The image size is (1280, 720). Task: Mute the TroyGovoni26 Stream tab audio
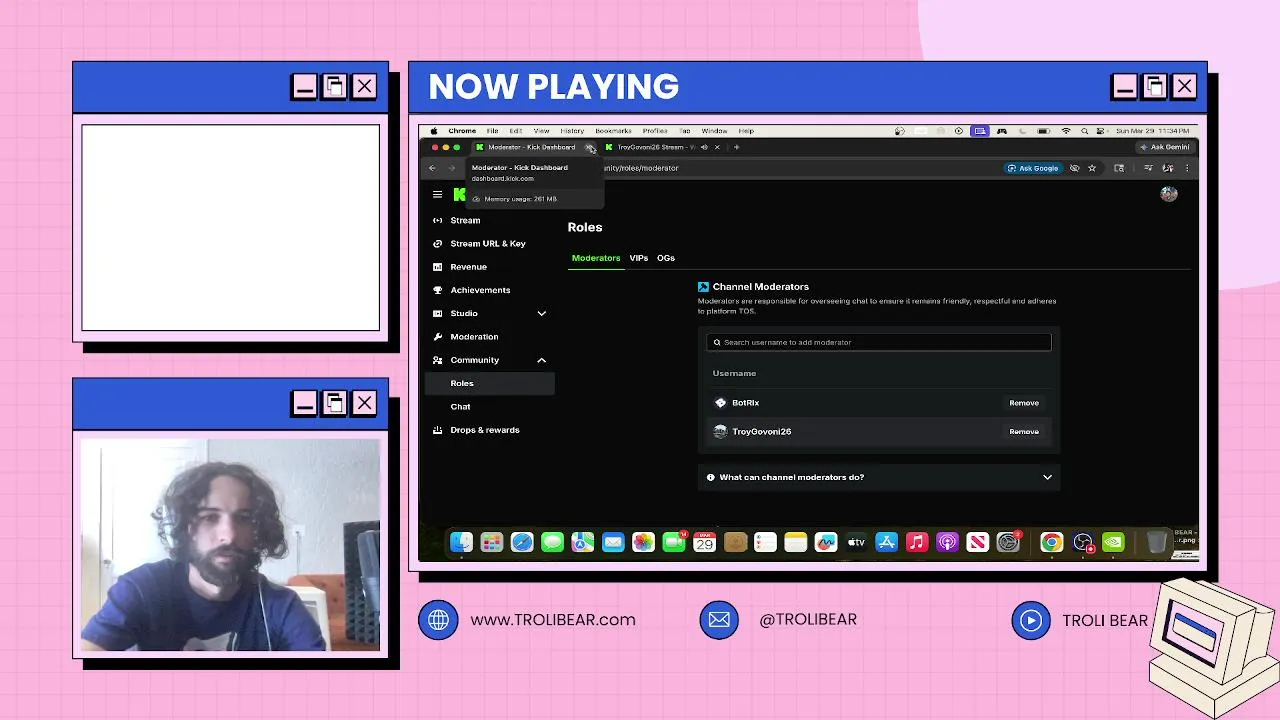pos(704,147)
